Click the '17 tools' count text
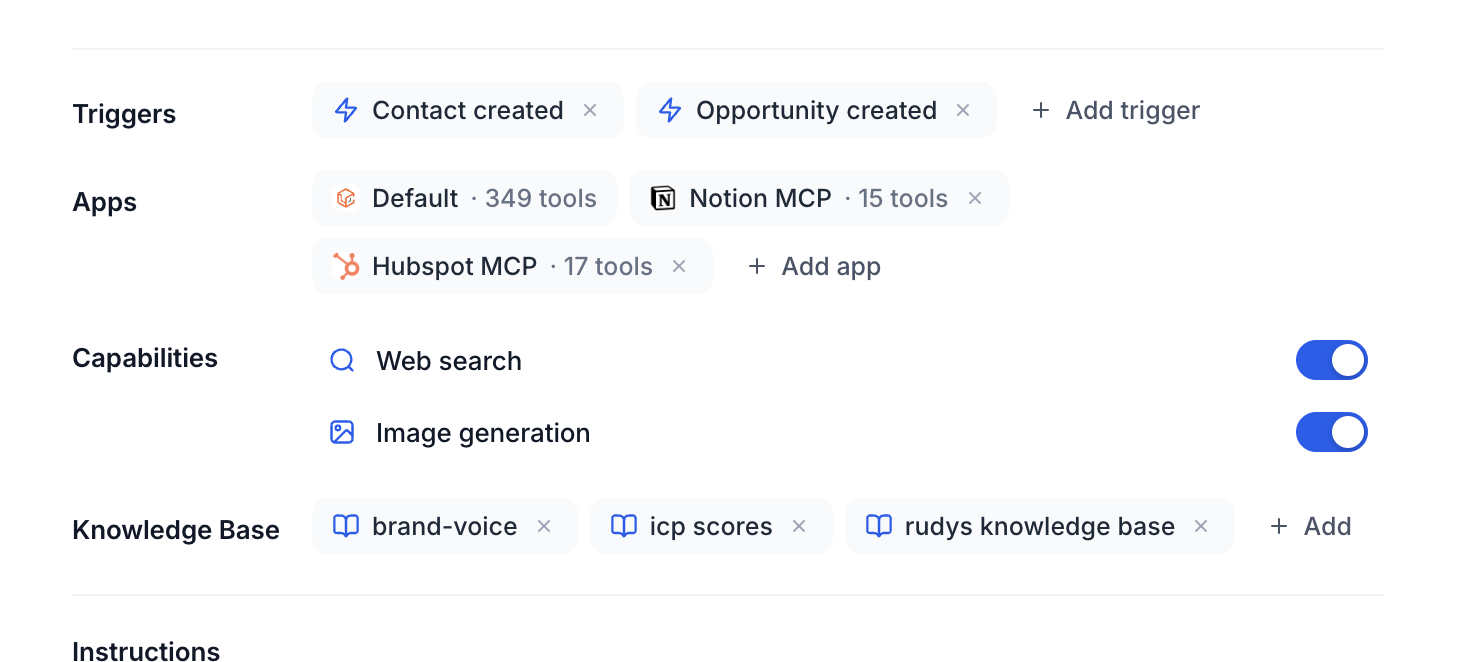The height and width of the screenshot is (662, 1478). click(x=608, y=266)
